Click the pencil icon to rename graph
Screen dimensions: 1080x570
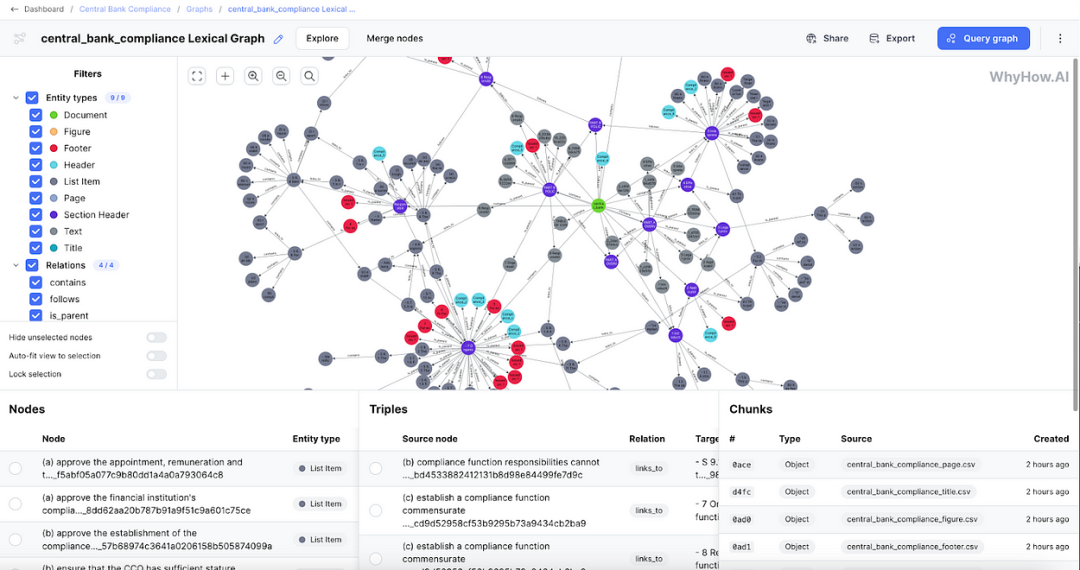278,39
